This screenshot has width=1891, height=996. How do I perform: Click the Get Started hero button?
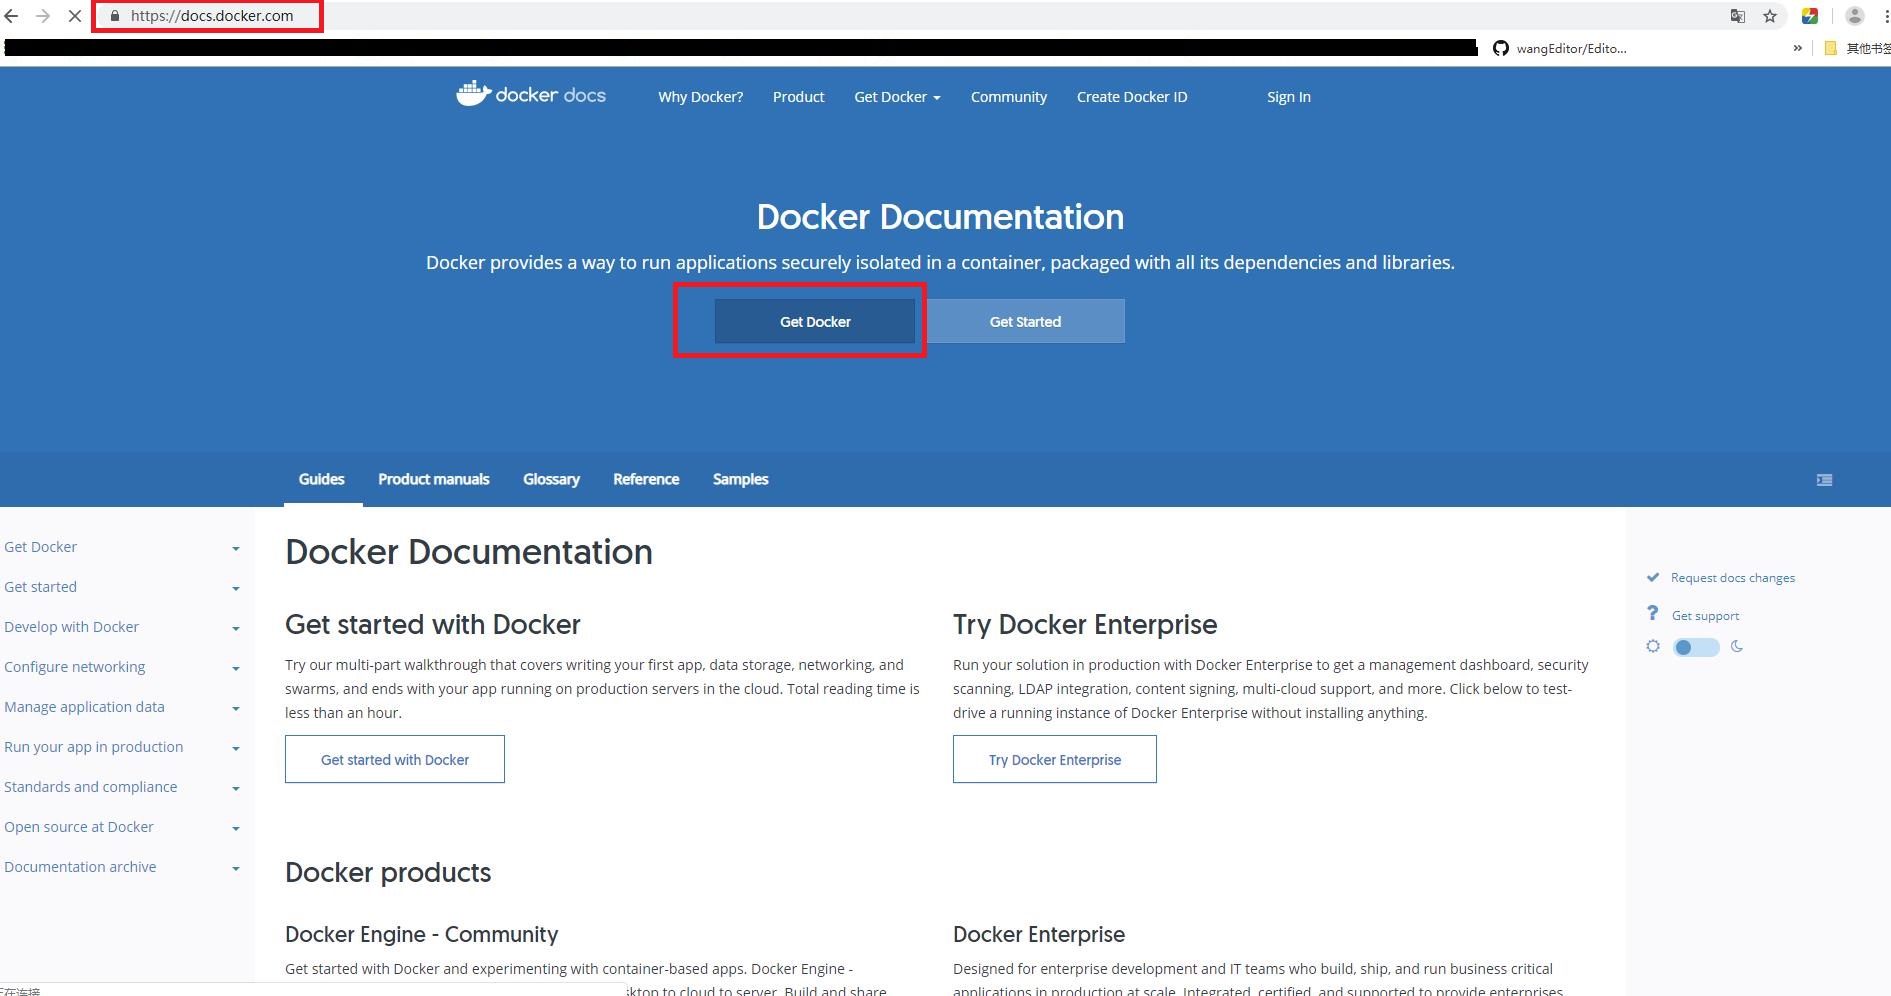coord(1025,321)
